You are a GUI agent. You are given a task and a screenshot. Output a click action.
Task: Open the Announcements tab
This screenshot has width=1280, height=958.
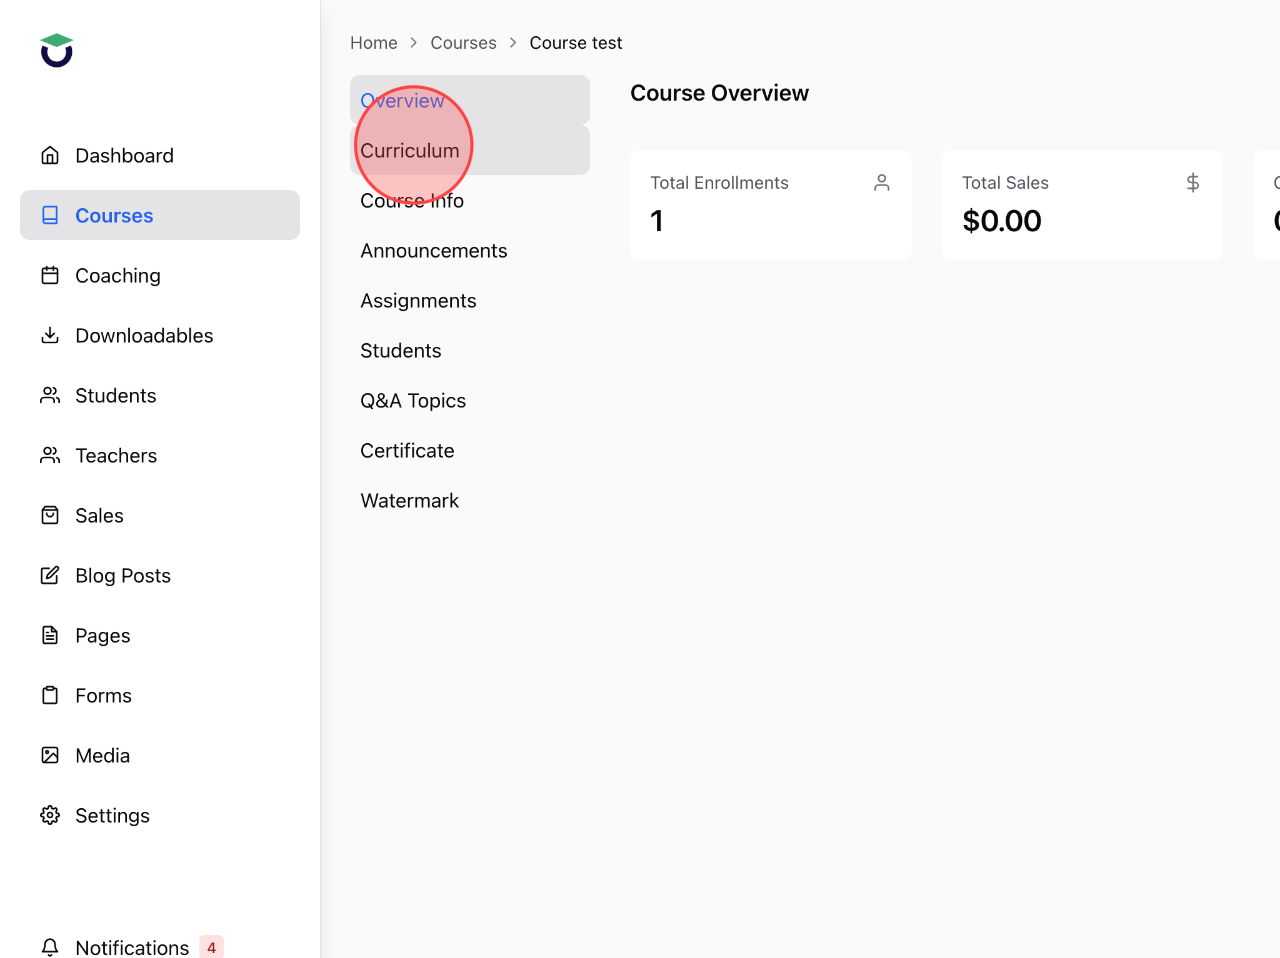pos(470,250)
